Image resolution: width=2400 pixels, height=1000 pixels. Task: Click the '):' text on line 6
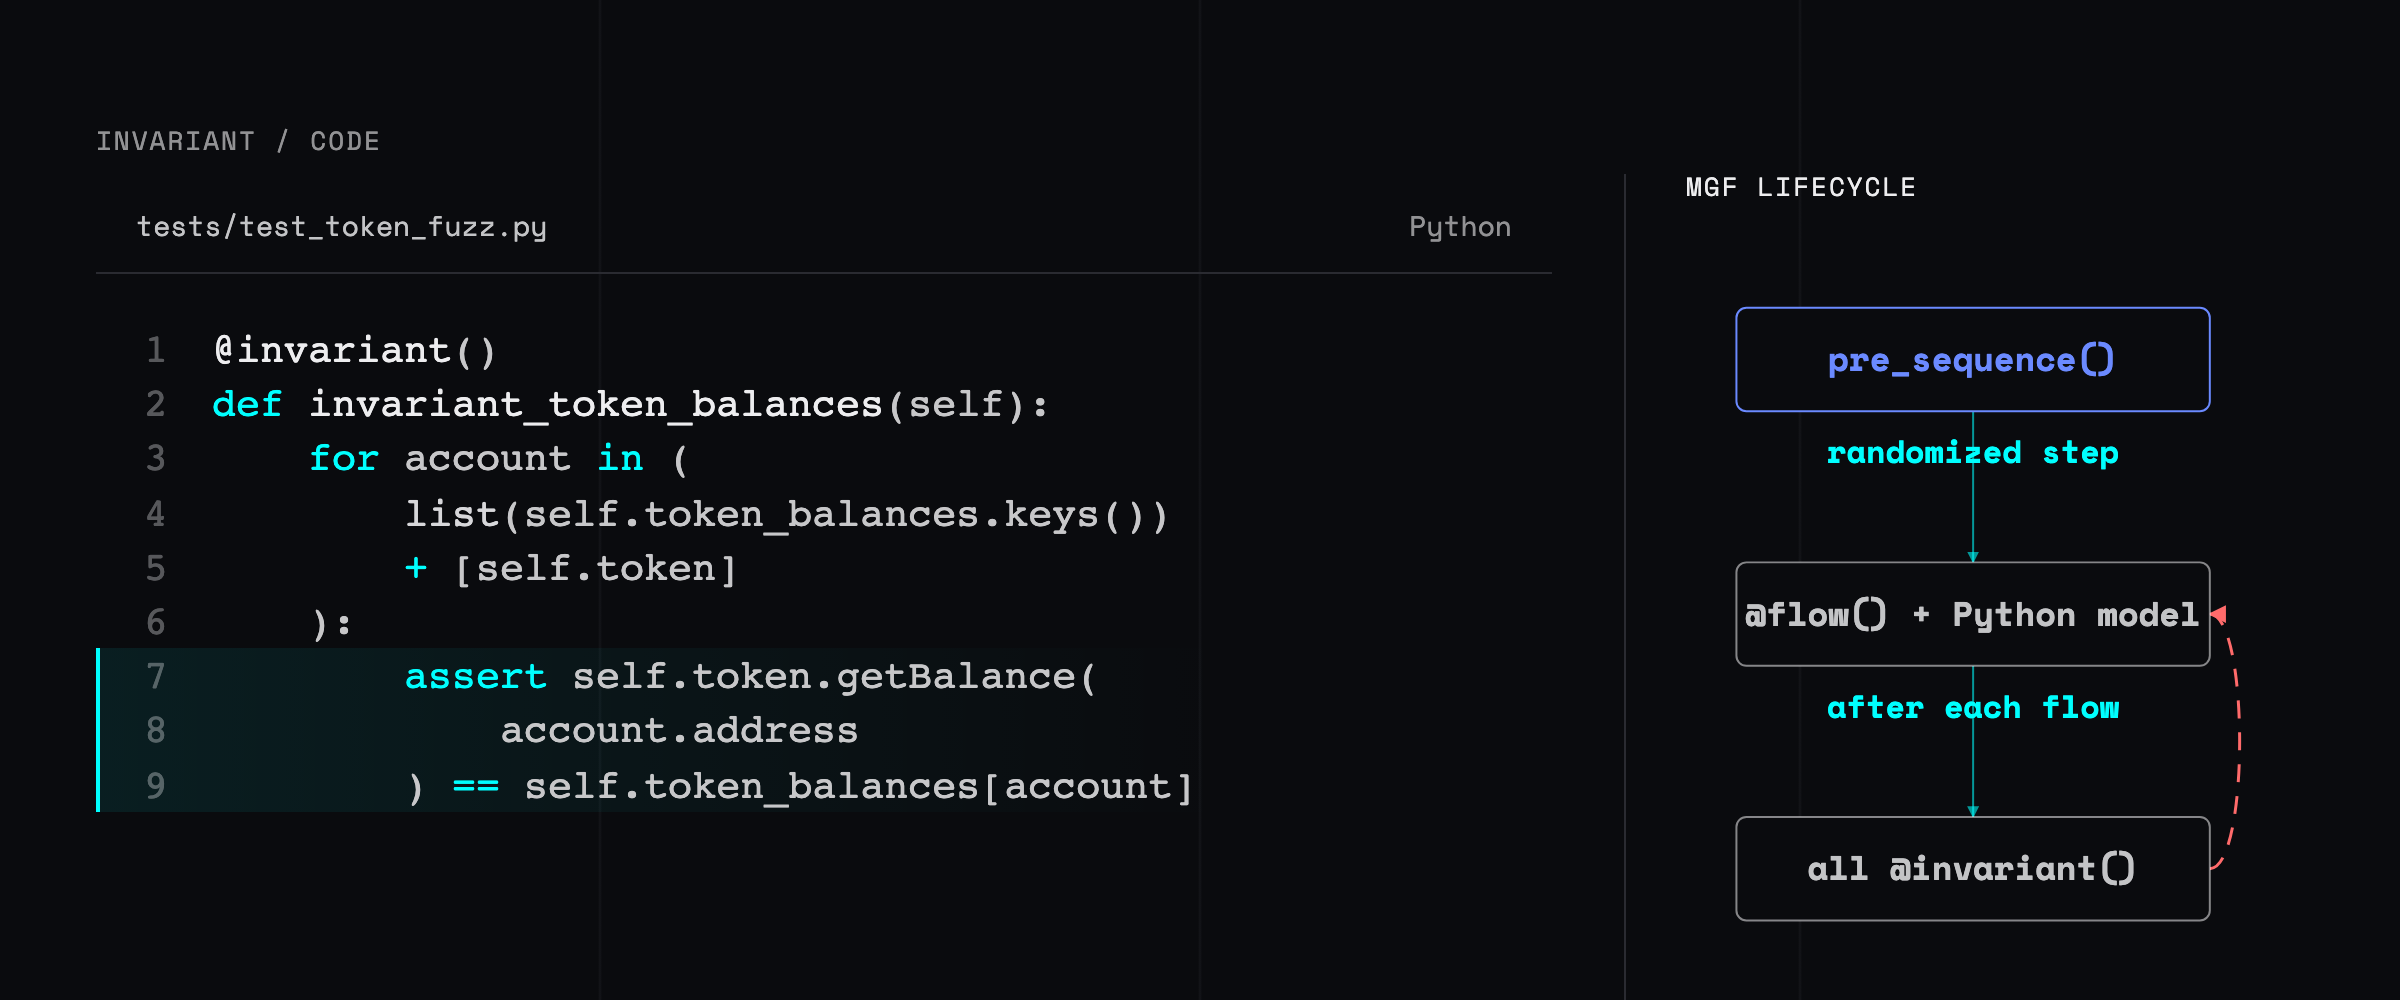pyautogui.click(x=331, y=623)
